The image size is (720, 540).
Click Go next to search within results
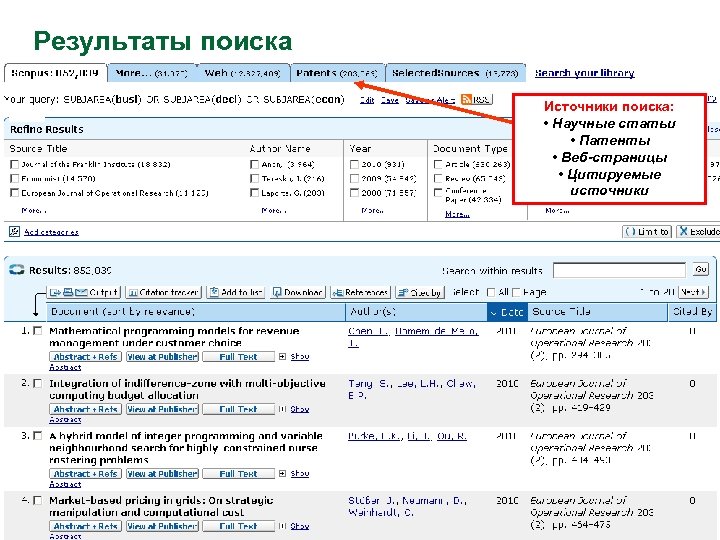pos(701,270)
